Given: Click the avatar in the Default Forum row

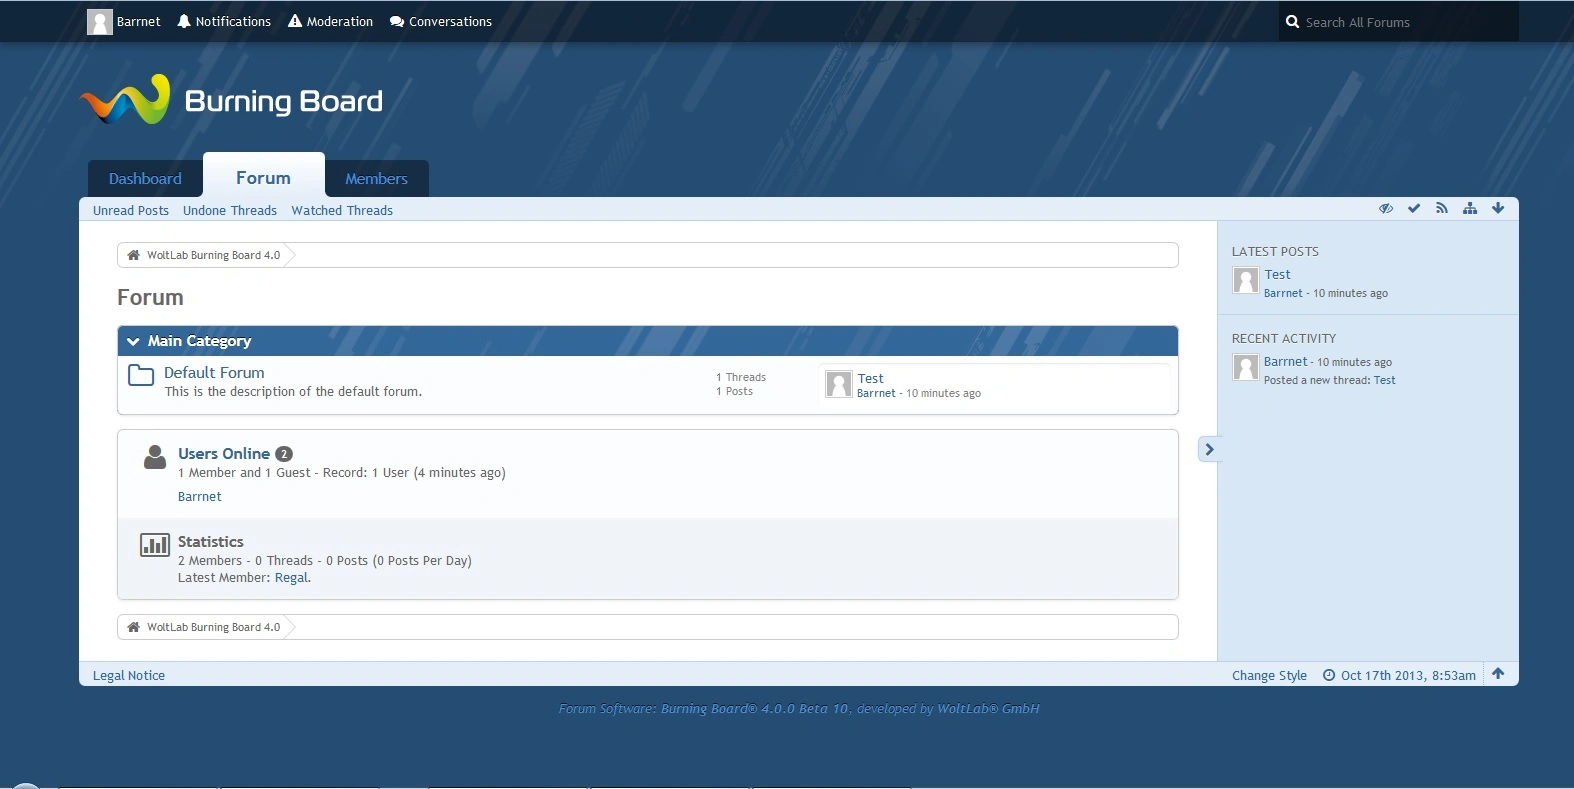Looking at the screenshot, I should [839, 384].
